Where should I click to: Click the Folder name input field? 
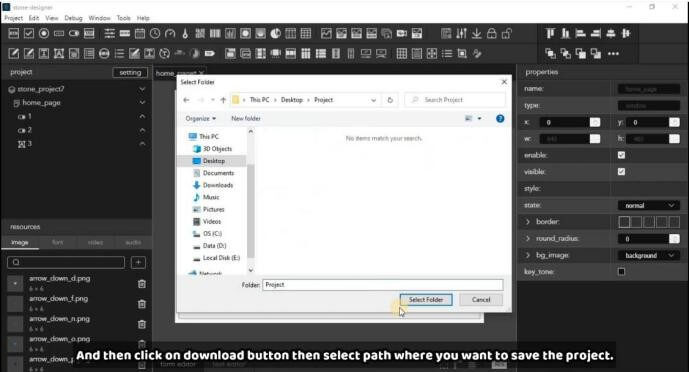383,285
